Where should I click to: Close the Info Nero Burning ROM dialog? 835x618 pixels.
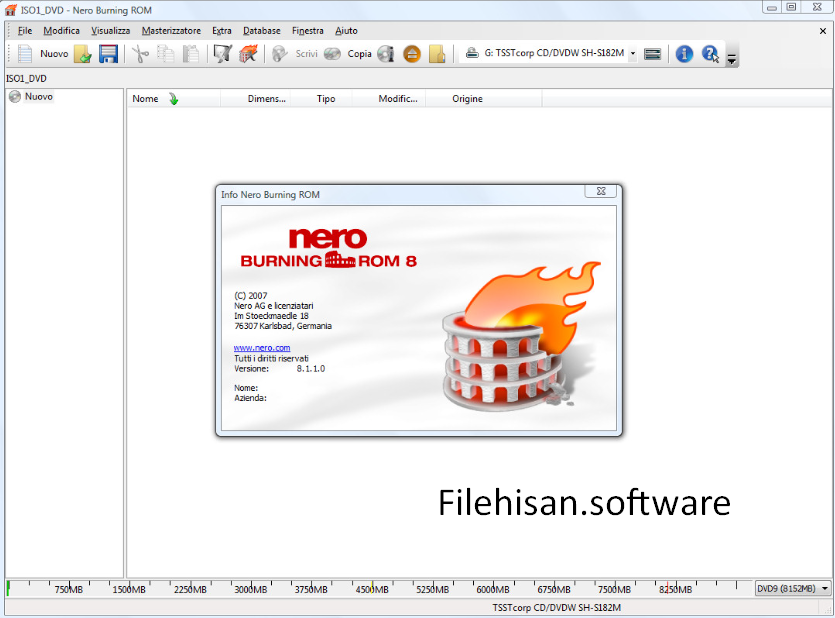pyautogui.click(x=600, y=193)
